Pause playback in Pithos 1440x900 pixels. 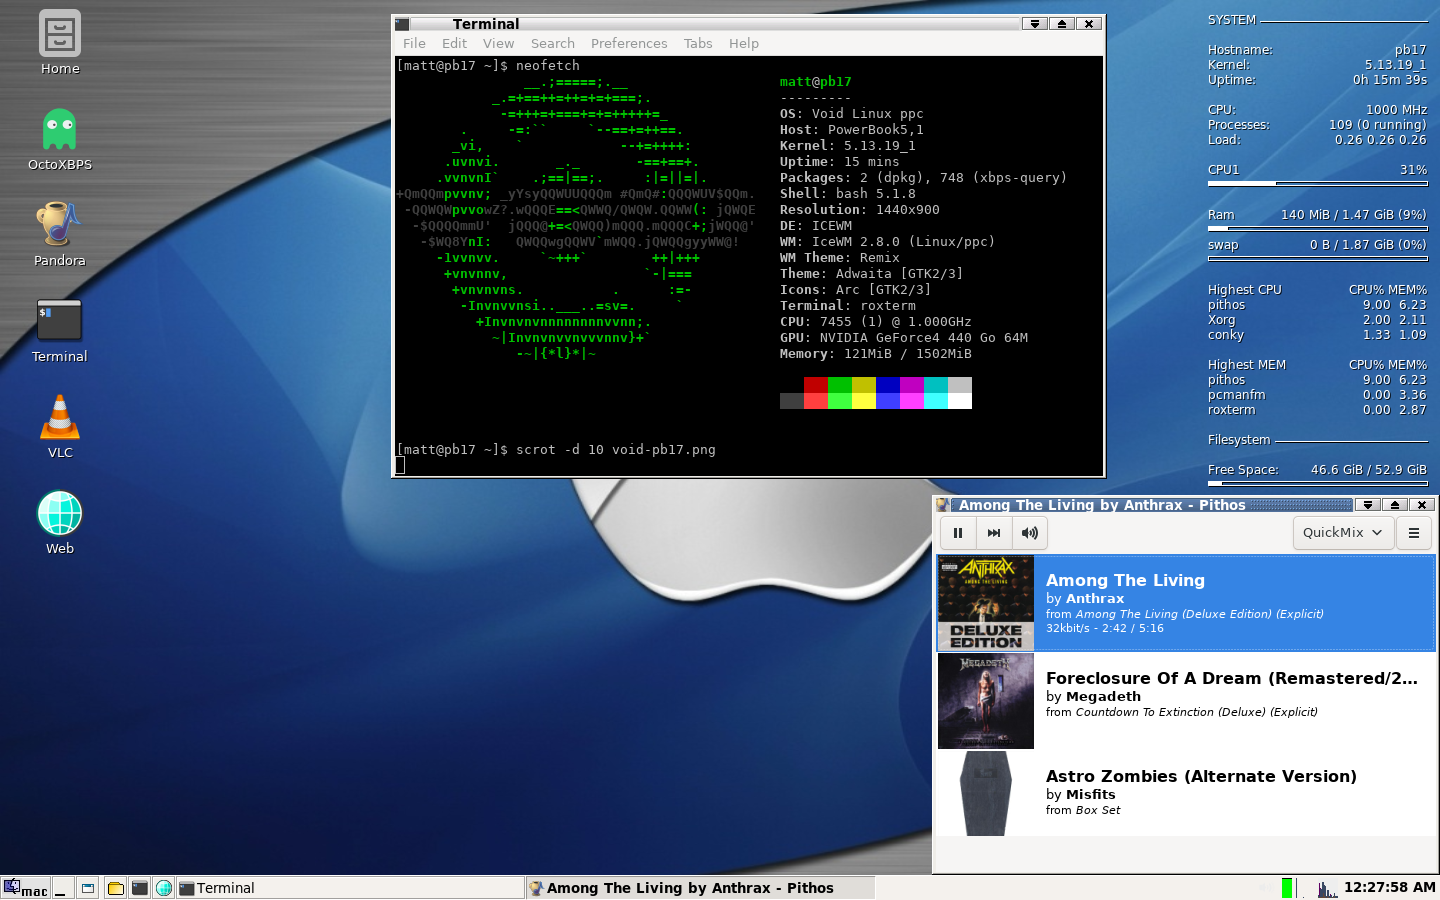click(958, 533)
